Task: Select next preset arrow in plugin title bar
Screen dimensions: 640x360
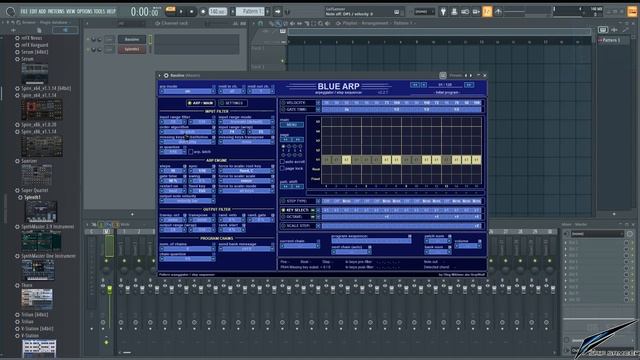Action: pyautogui.click(x=471, y=76)
